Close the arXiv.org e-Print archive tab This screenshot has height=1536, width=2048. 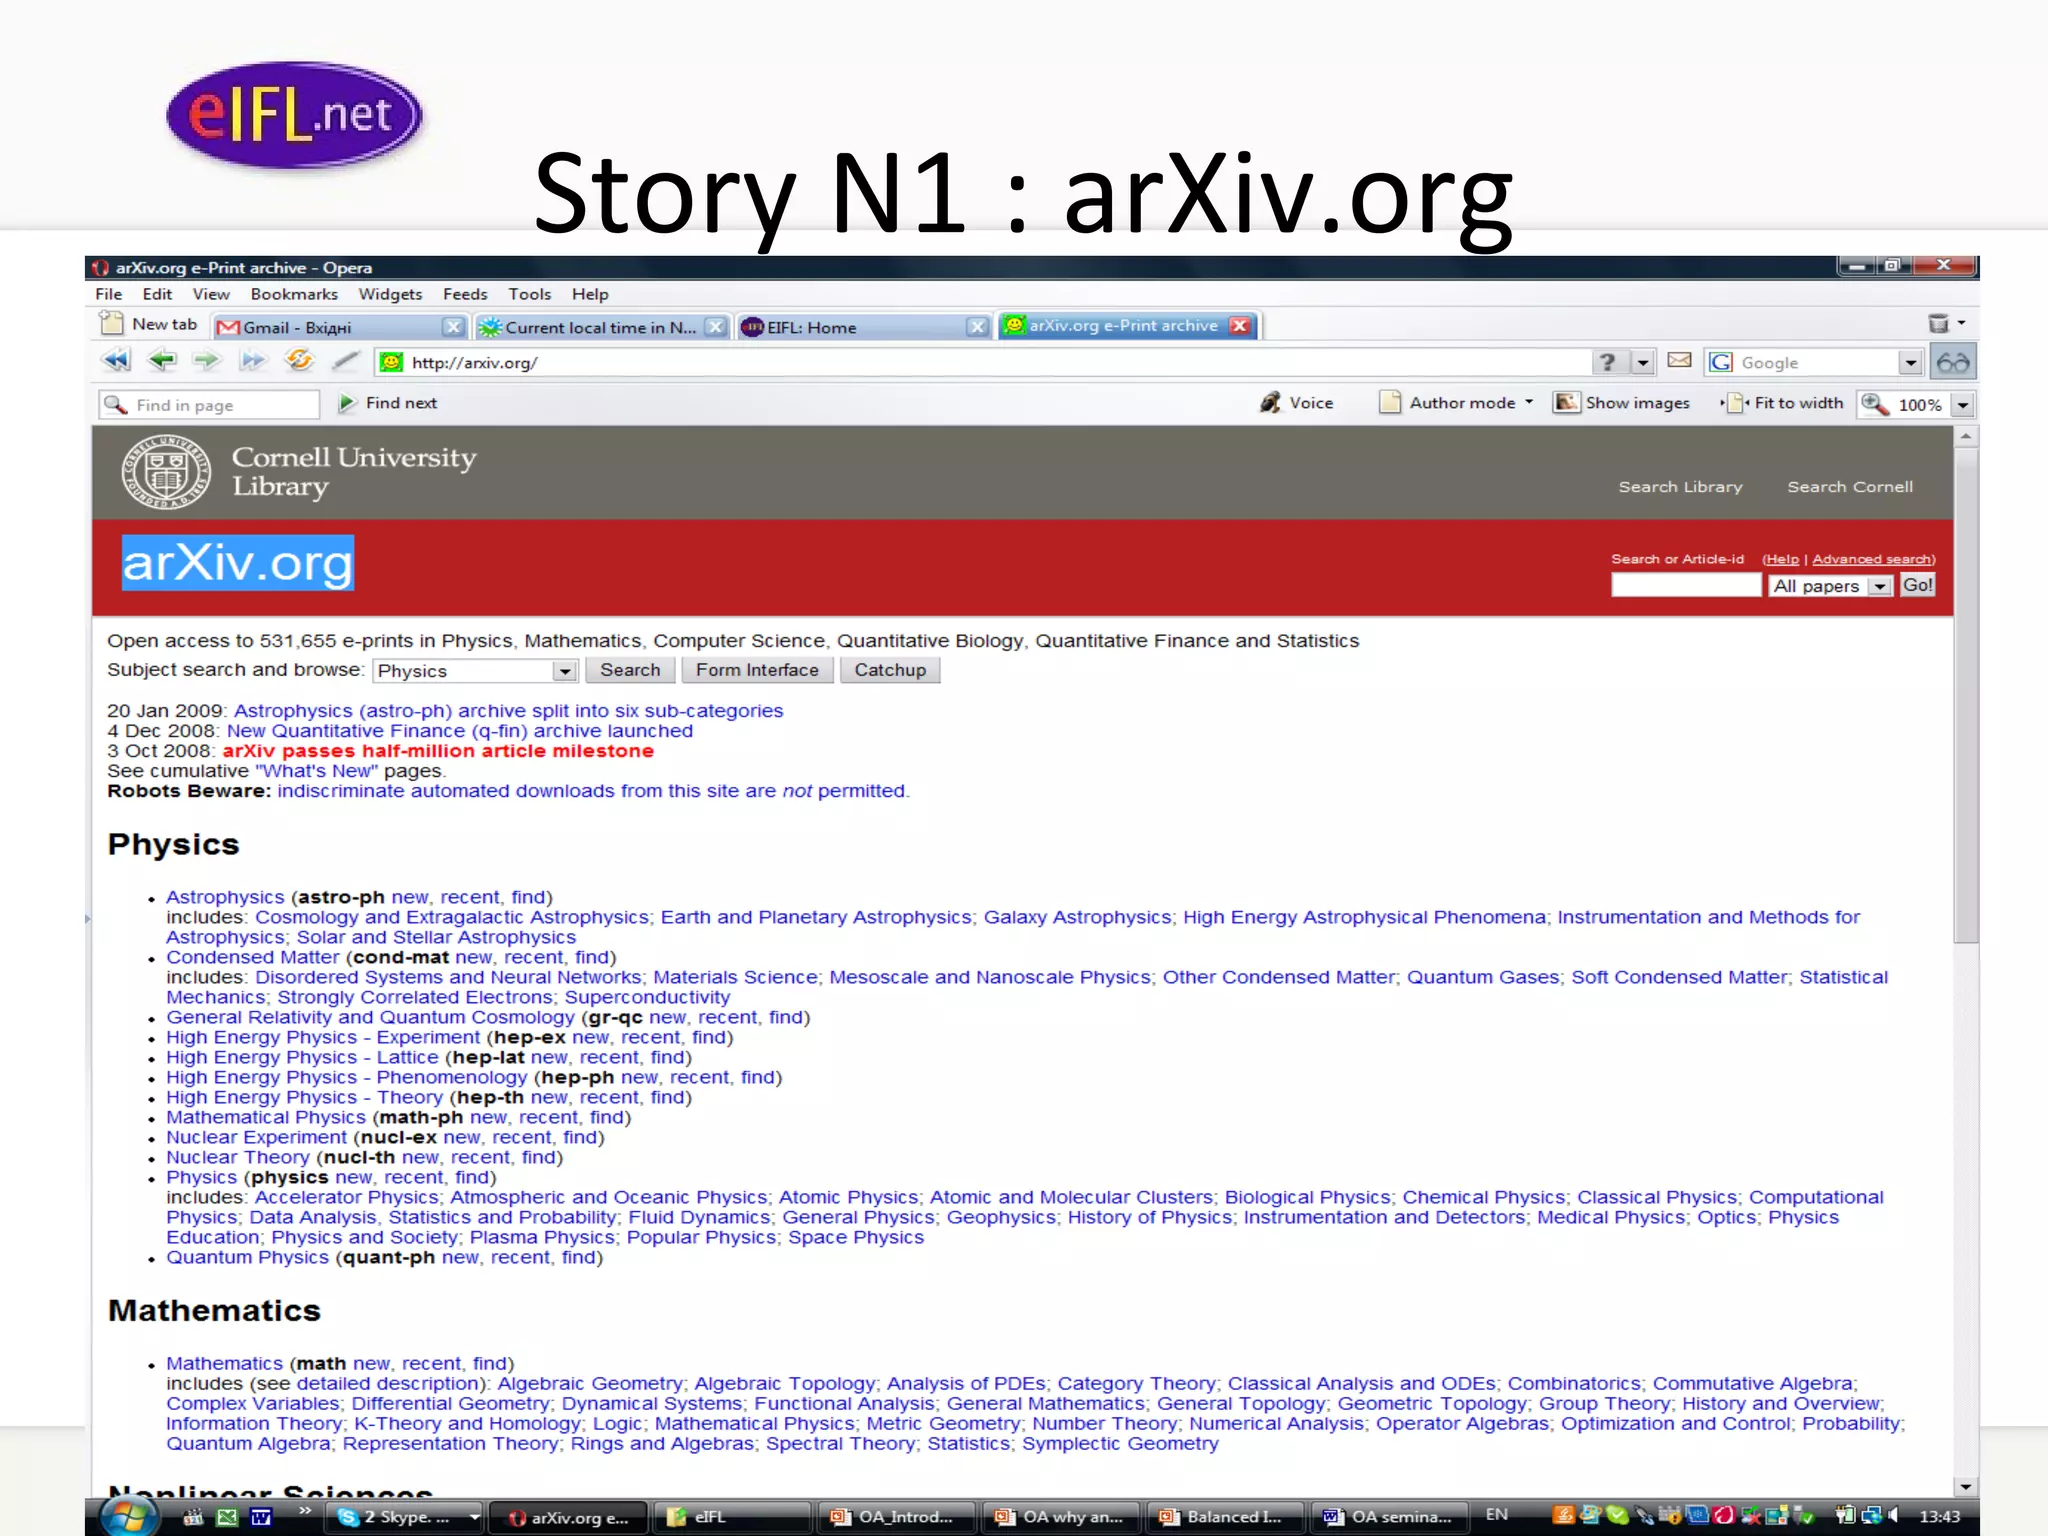coord(1240,325)
